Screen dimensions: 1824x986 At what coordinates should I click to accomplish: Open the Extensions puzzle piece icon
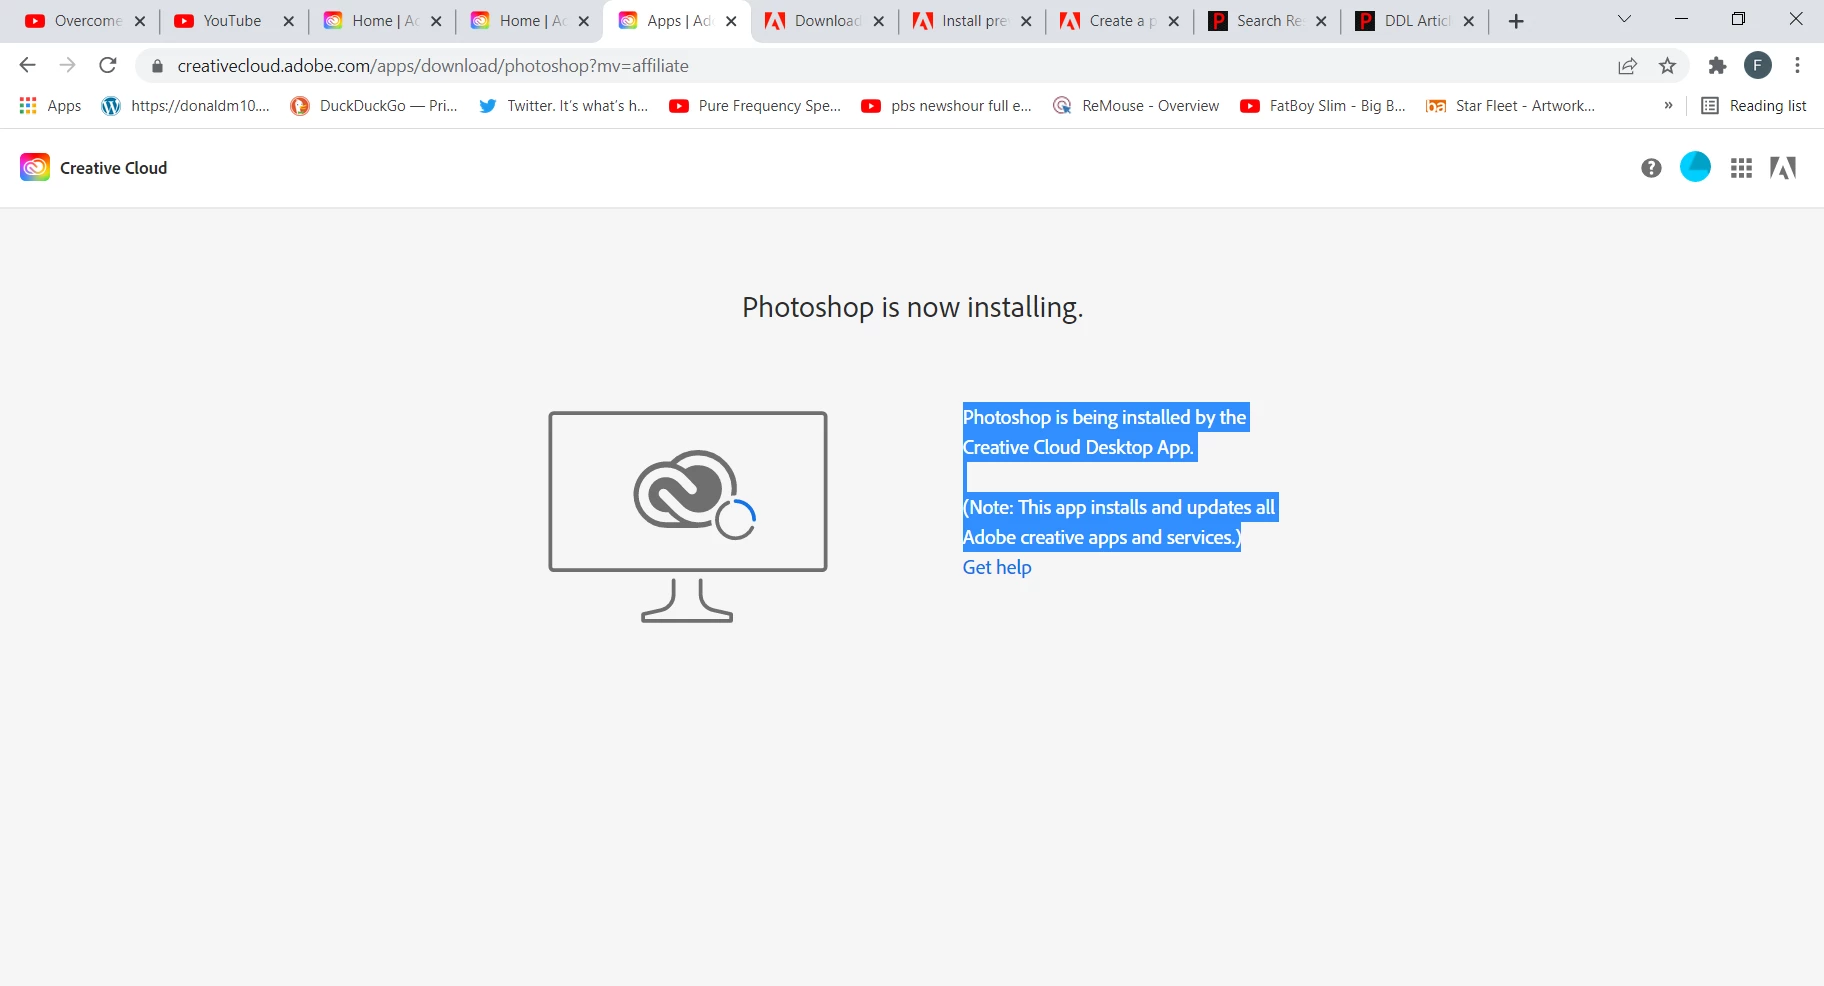(x=1717, y=66)
